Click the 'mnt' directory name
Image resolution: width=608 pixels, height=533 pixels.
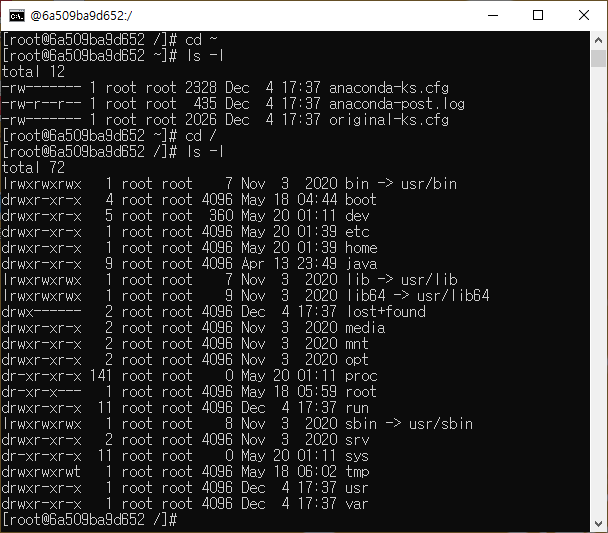(x=357, y=344)
